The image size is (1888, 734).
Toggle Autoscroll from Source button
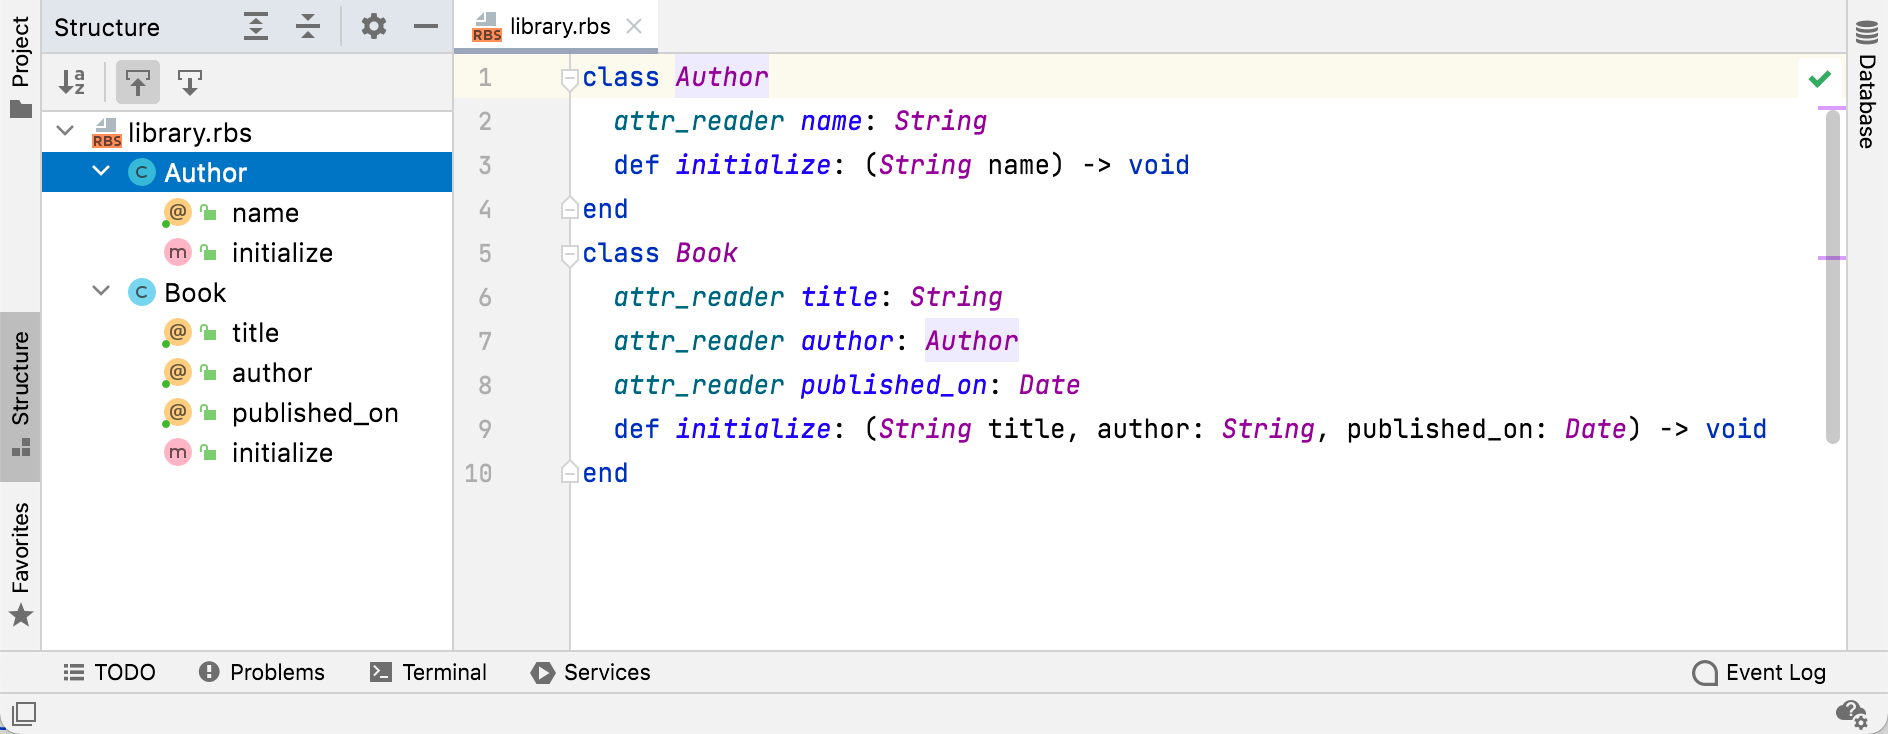click(x=189, y=82)
